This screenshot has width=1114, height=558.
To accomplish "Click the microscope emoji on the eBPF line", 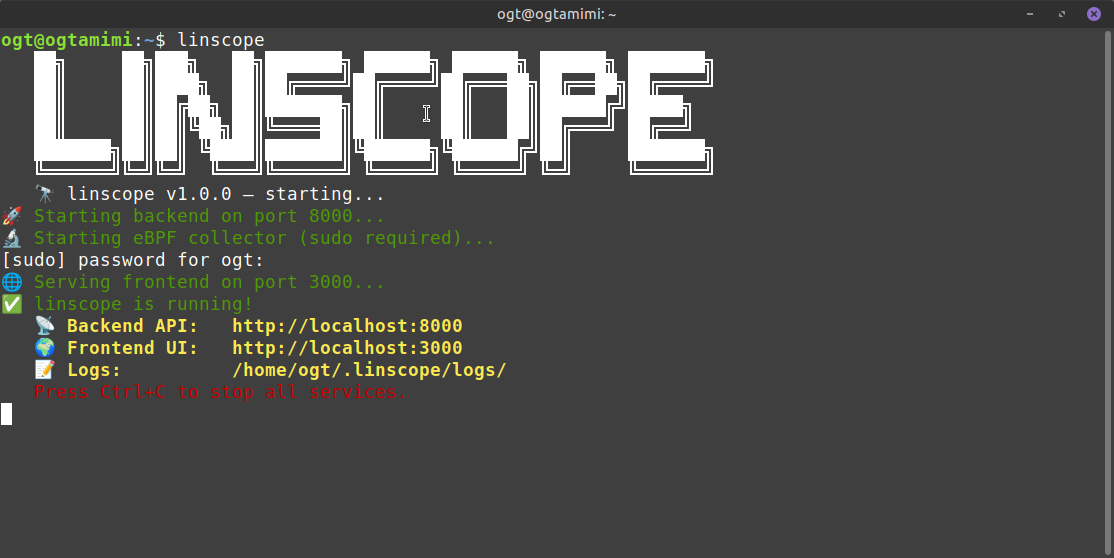I will point(12,238).
